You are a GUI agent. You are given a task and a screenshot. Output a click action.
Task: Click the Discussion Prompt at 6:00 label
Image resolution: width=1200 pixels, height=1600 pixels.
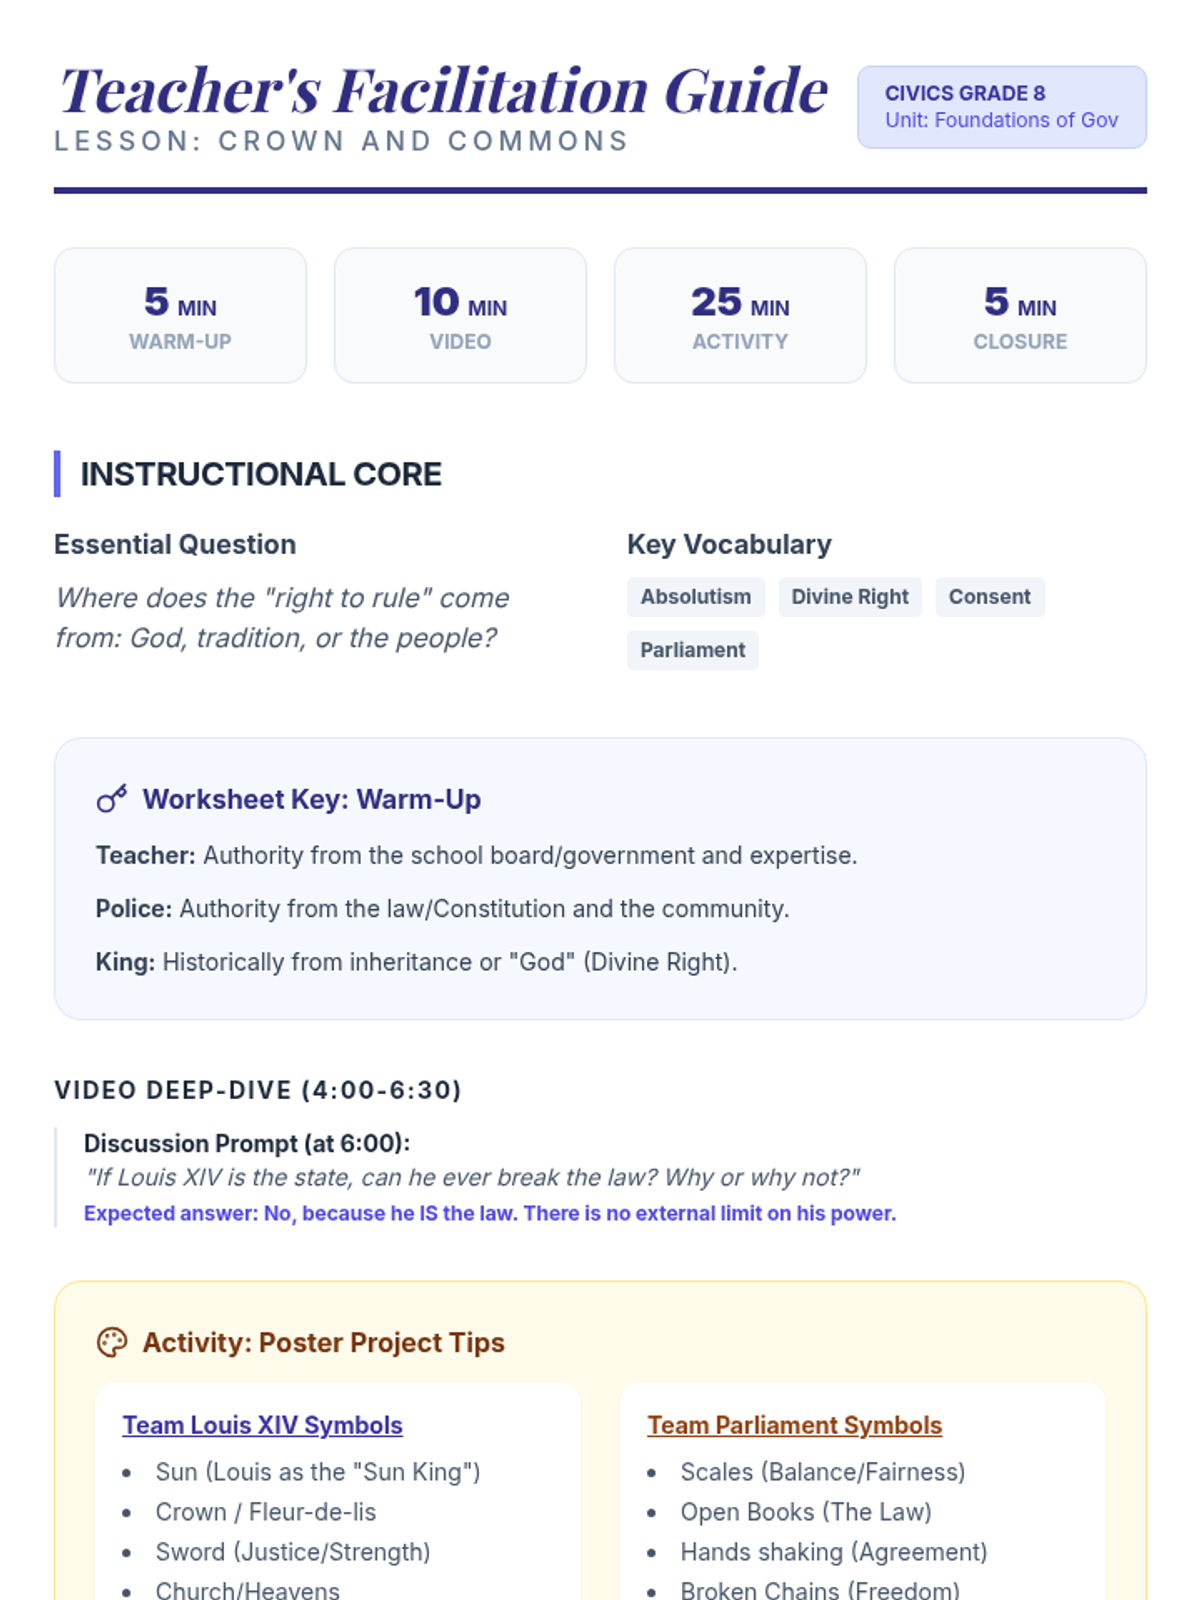pyautogui.click(x=247, y=1143)
